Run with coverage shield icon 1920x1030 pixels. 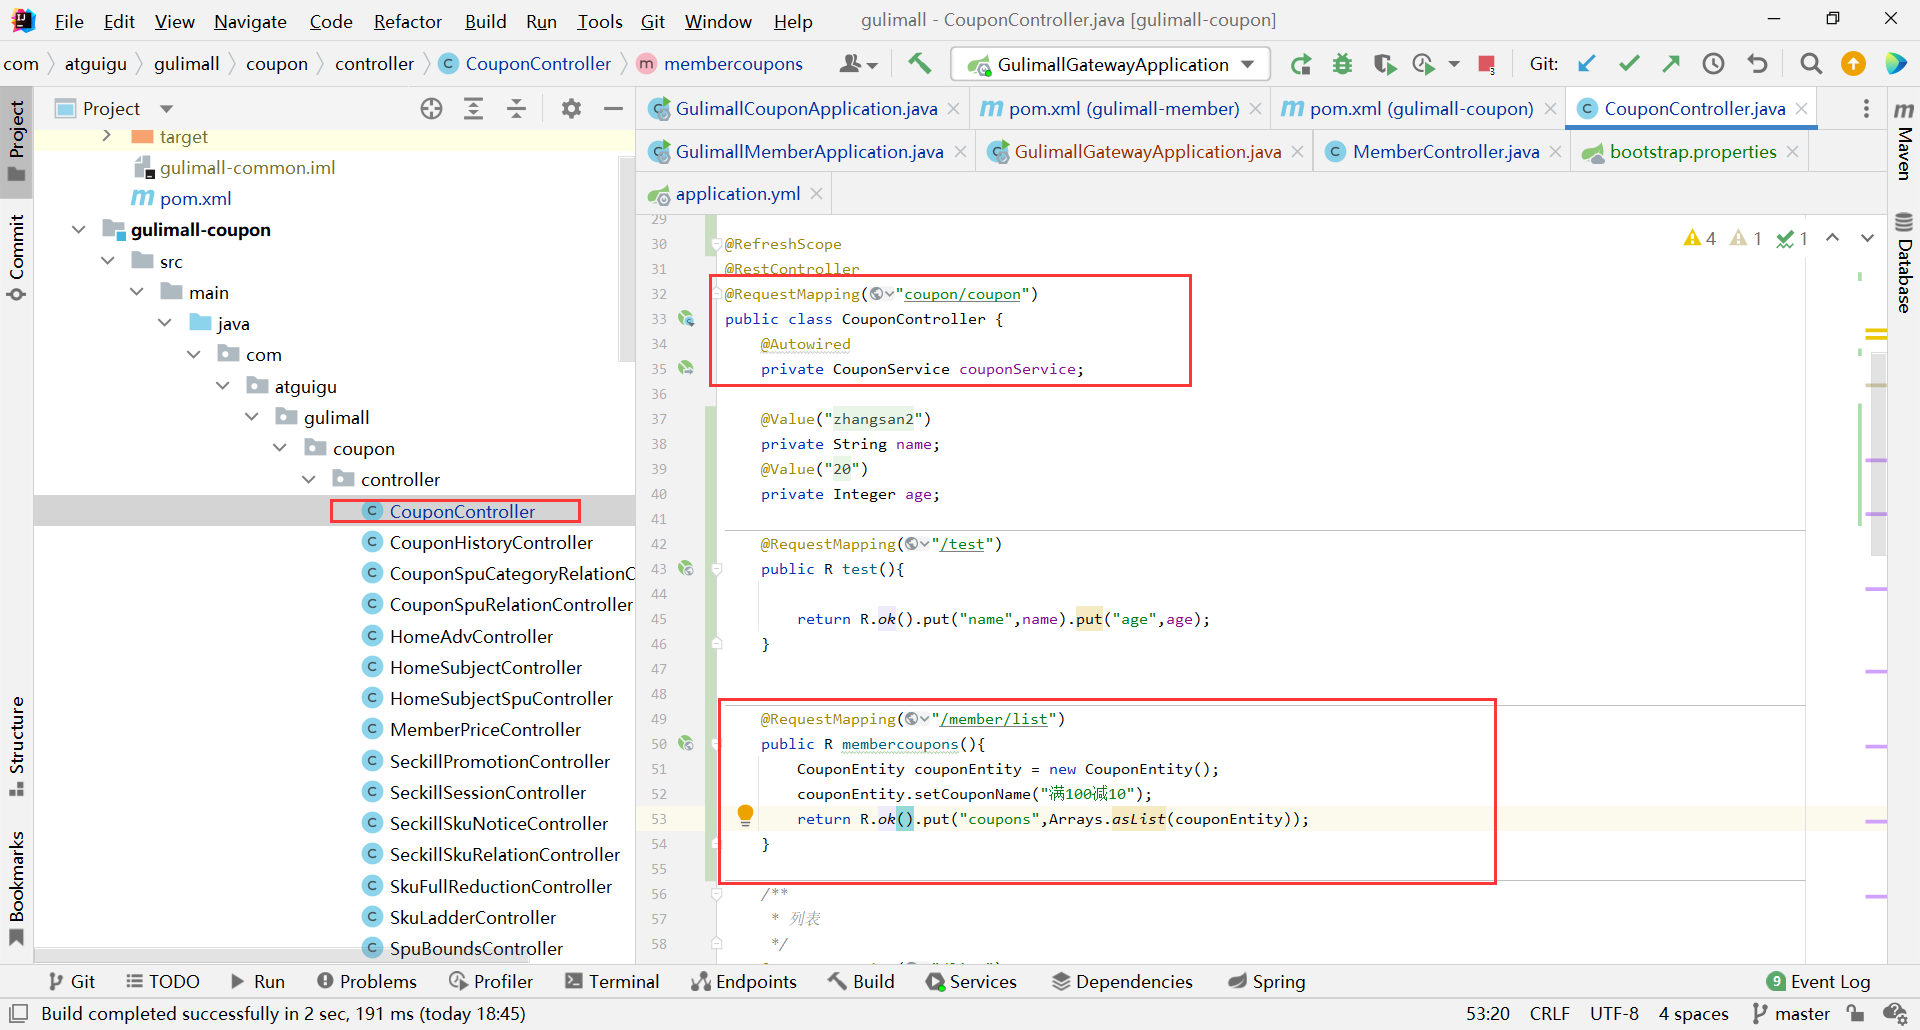pos(1384,64)
